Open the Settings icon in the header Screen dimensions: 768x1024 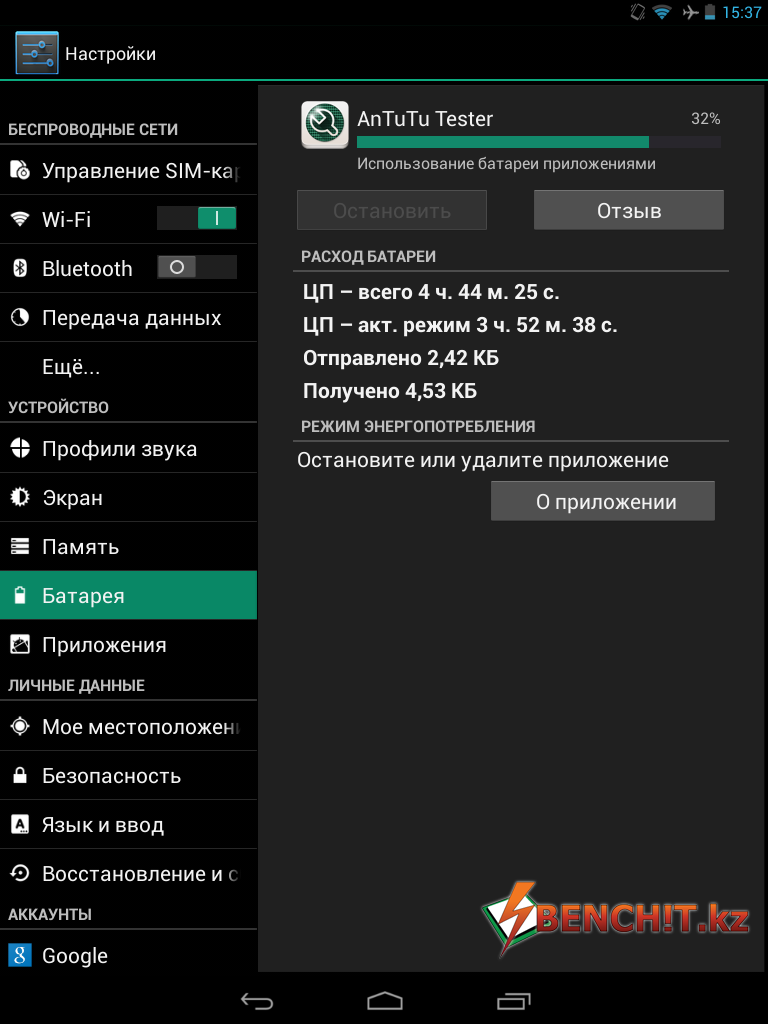pyautogui.click(x=37, y=53)
